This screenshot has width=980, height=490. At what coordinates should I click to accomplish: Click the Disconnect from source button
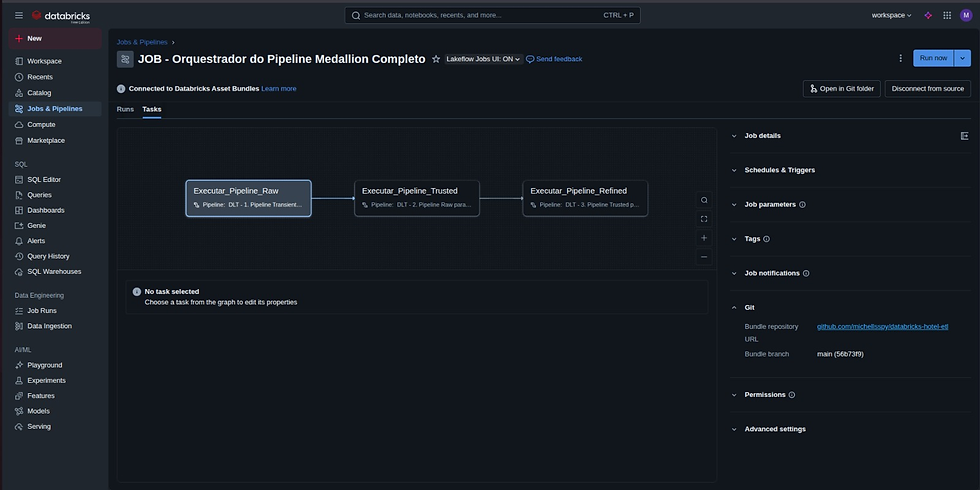pyautogui.click(x=927, y=89)
